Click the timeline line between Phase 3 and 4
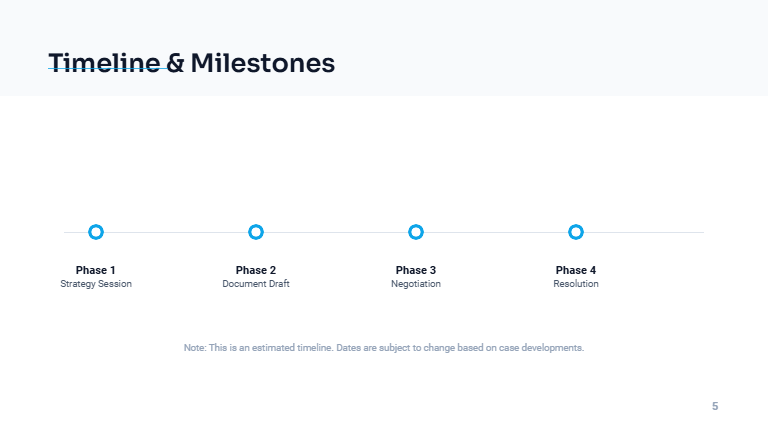Screen dimensions: 768x432 point(496,232)
